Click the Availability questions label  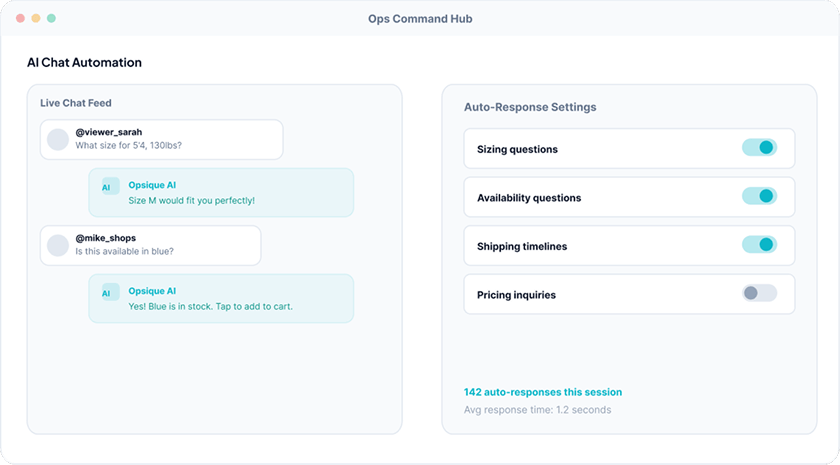529,198
